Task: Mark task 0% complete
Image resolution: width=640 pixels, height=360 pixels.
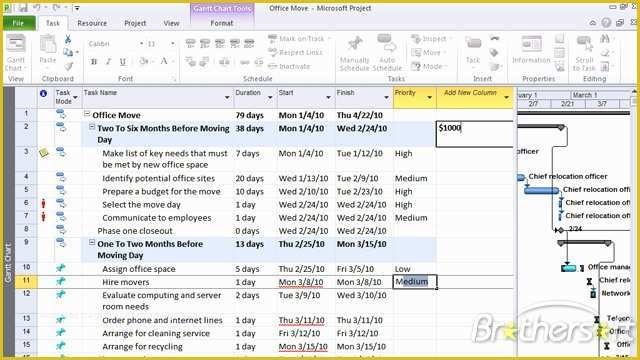Action: point(190,43)
